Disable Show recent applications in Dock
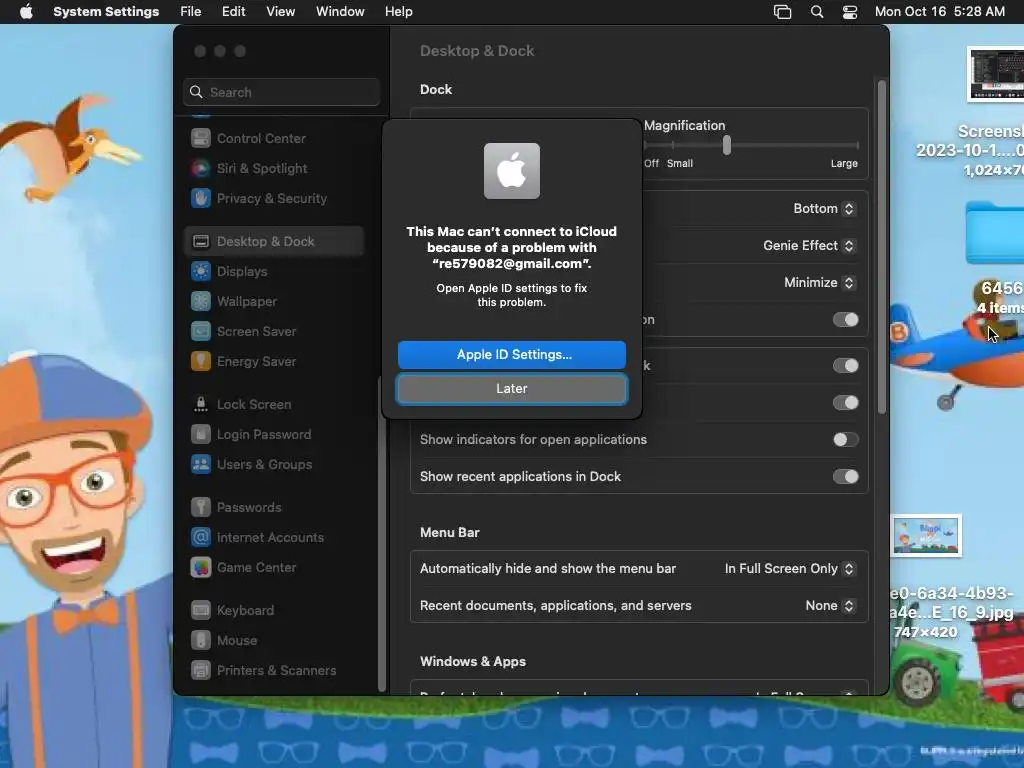Image resolution: width=1024 pixels, height=768 pixels. coord(845,477)
